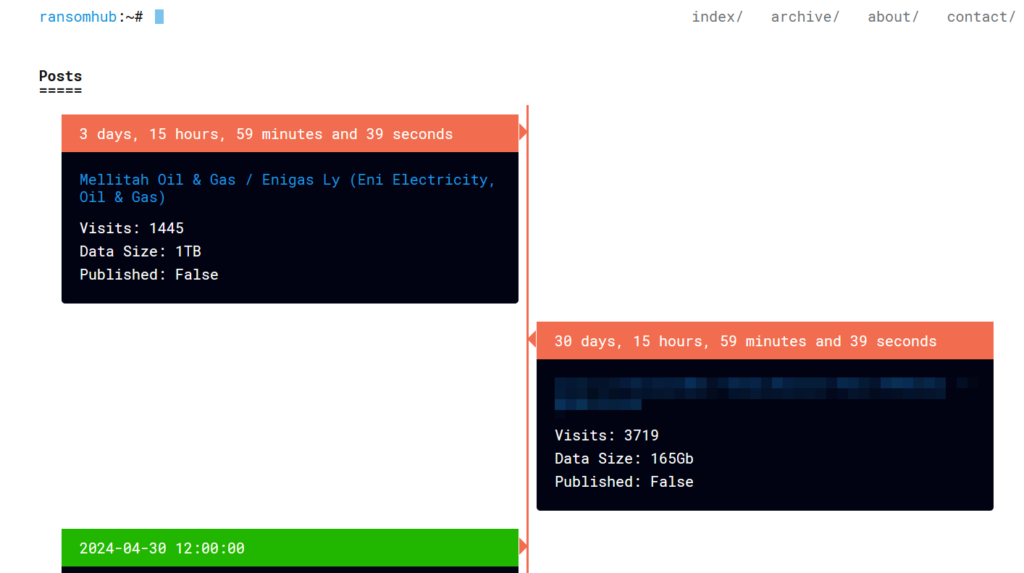This screenshot has height=573, width=1024.
Task: Click the arrow beside the green 2024-04-30 header
Action: coord(523,546)
